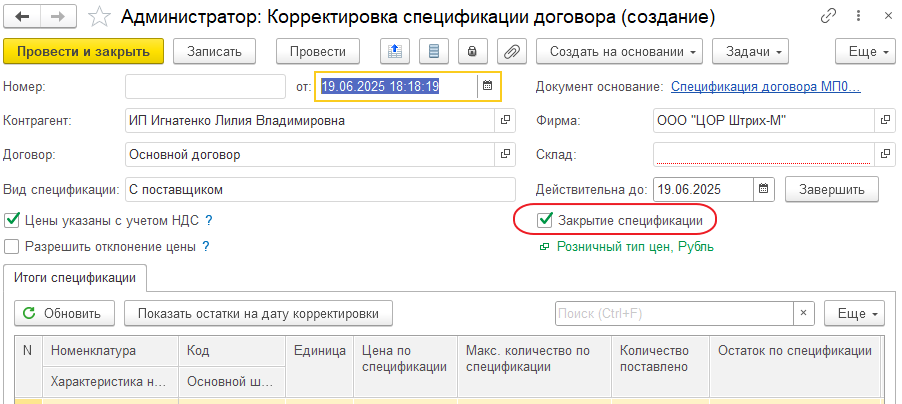Open calendar for Действительна до date
Image resolution: width=902 pixels, height=404 pixels.
click(x=764, y=189)
